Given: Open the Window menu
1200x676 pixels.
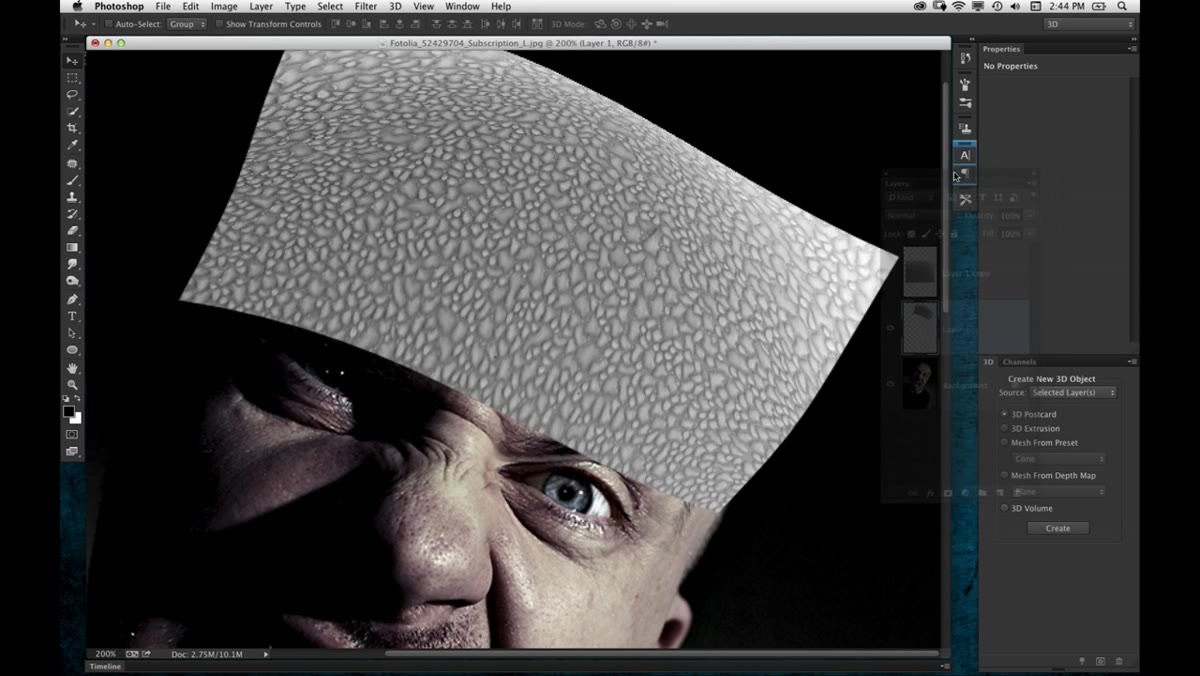Looking at the screenshot, I should coord(462,6).
